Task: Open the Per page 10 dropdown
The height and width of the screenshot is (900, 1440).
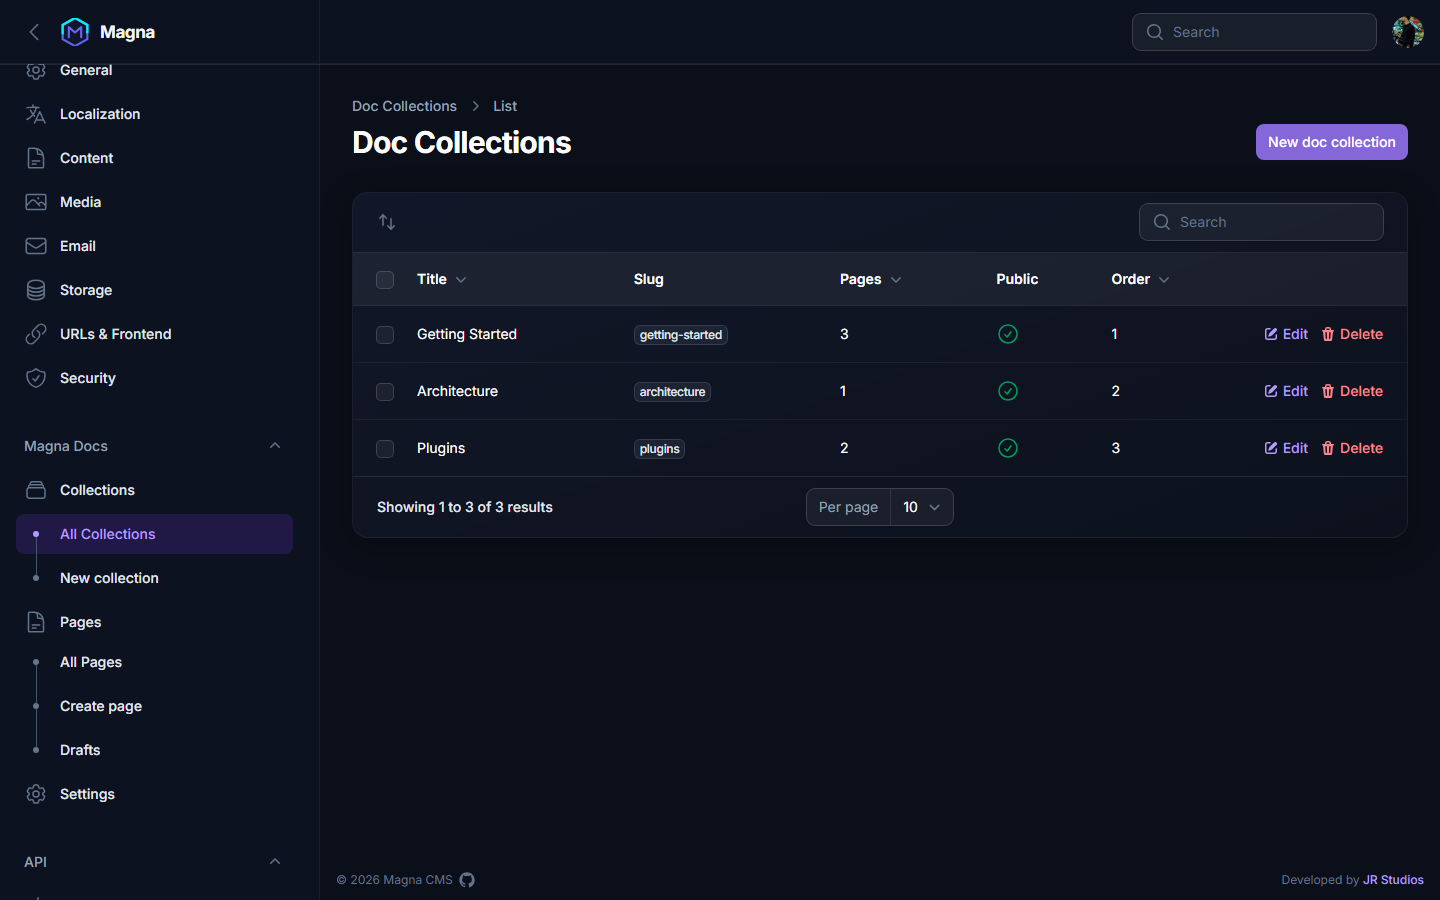Action: [x=922, y=507]
